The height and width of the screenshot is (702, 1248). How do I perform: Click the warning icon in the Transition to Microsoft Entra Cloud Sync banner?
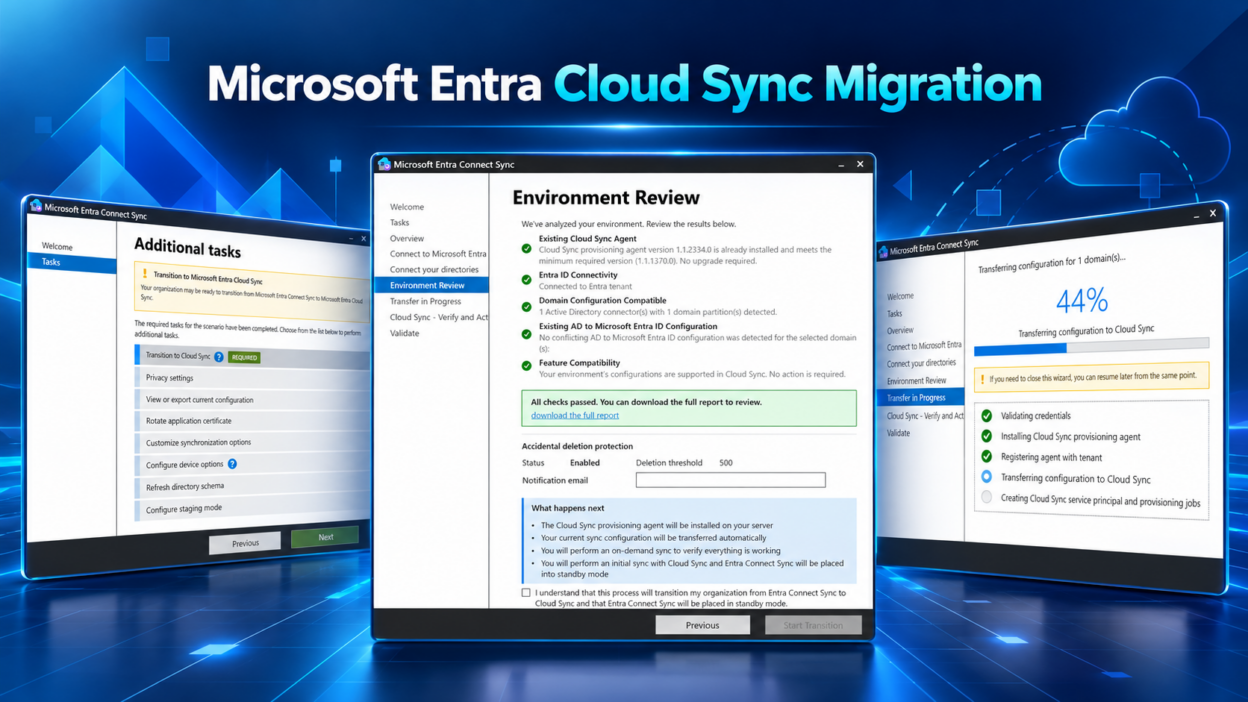pyautogui.click(x=144, y=273)
